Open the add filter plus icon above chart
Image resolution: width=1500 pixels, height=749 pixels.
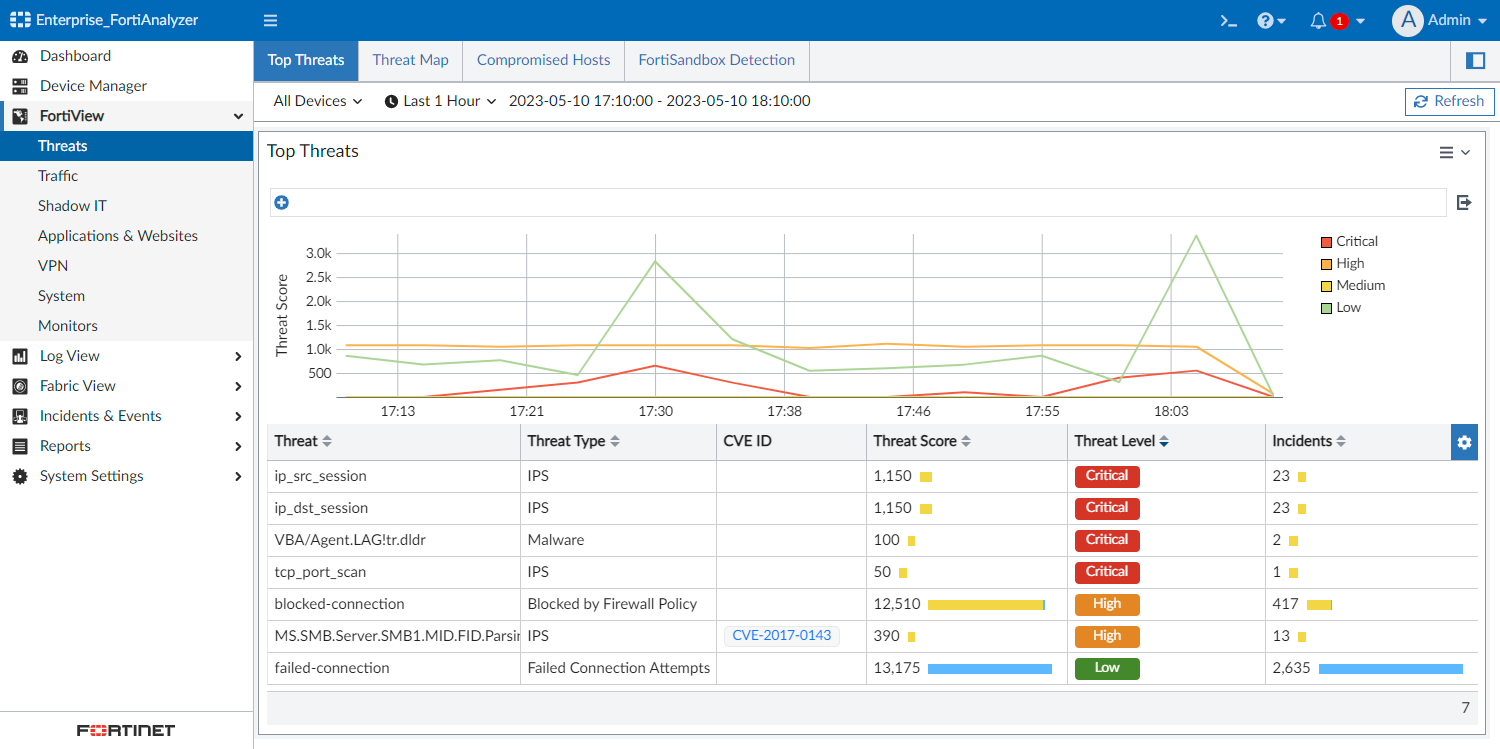pos(281,202)
